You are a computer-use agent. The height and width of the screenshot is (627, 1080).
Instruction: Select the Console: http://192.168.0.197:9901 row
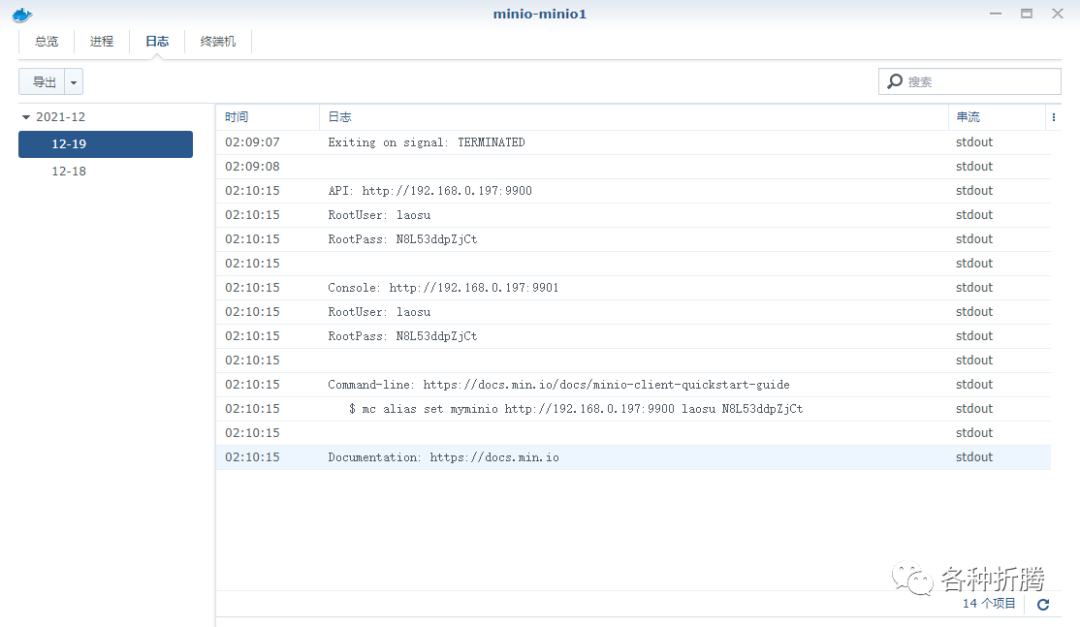(634, 288)
